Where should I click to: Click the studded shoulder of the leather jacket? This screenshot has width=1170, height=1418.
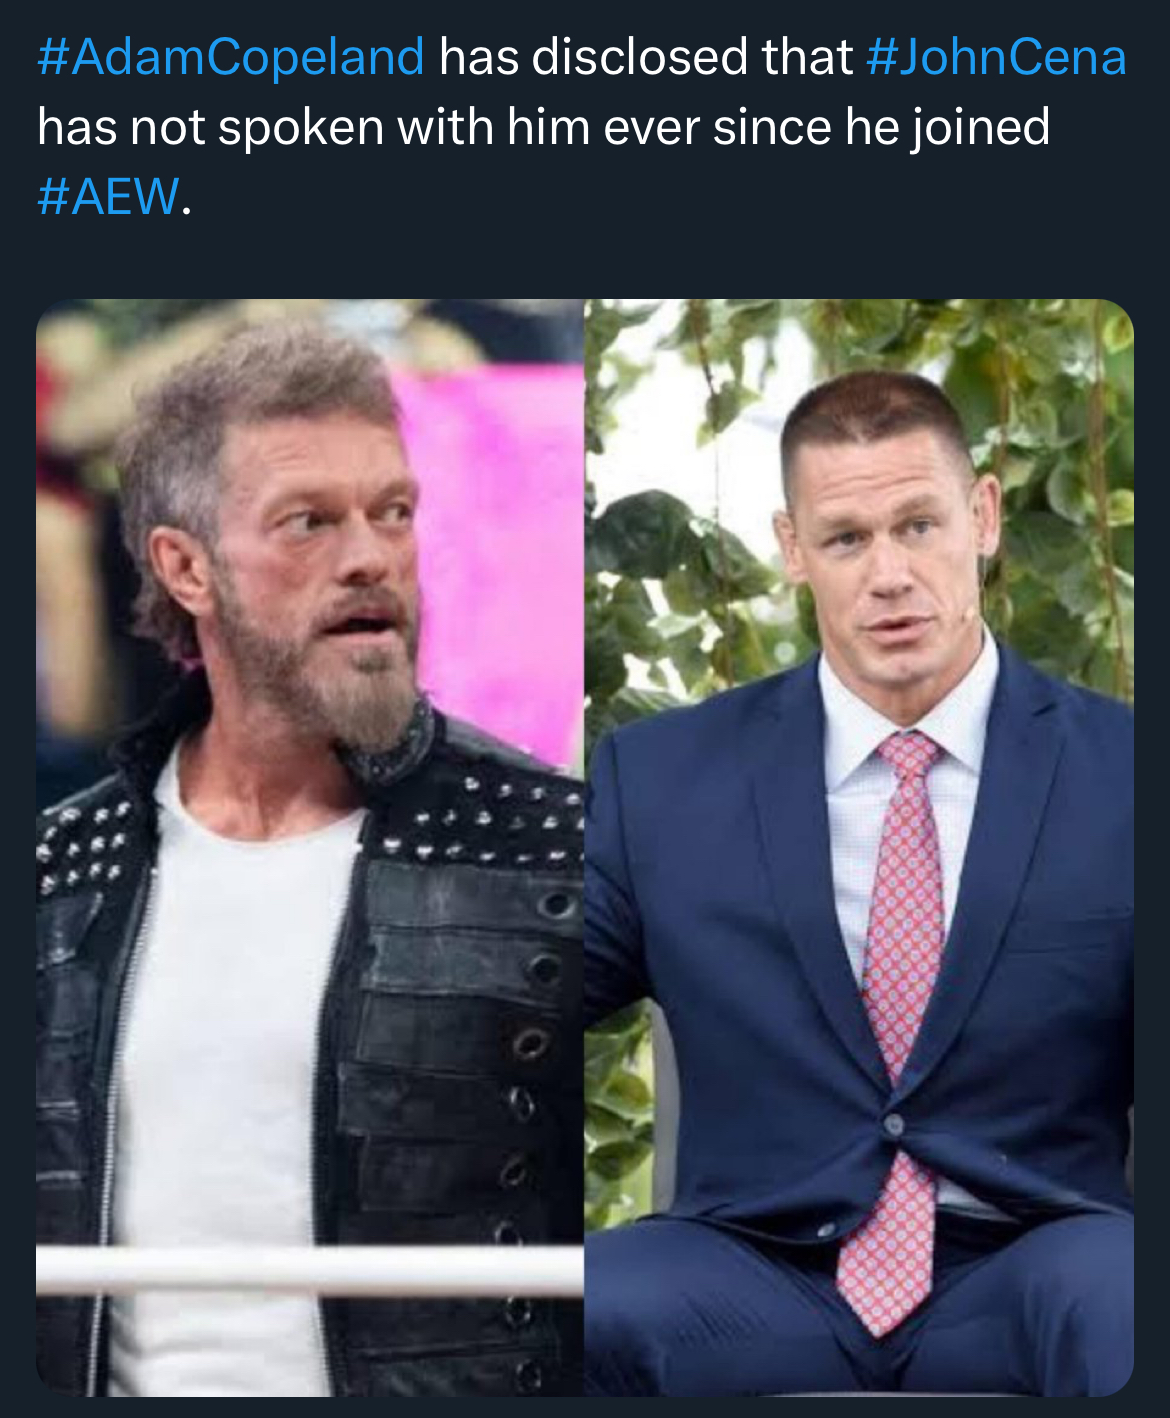(x=490, y=810)
